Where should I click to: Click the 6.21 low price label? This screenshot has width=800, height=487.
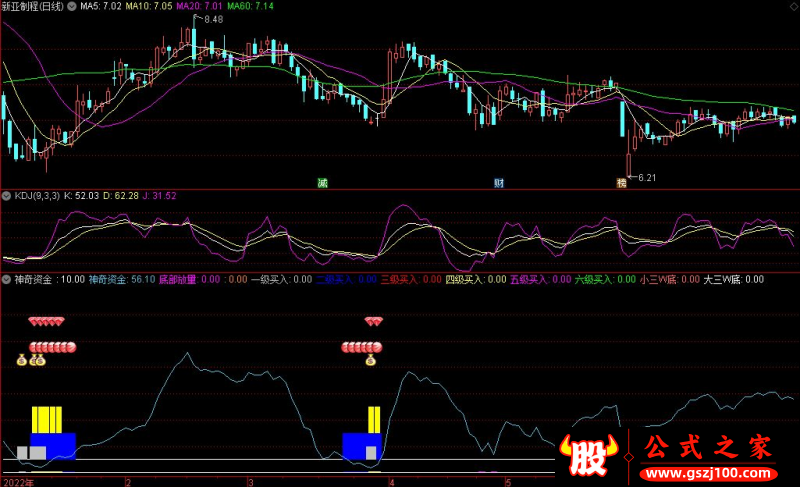(x=647, y=177)
